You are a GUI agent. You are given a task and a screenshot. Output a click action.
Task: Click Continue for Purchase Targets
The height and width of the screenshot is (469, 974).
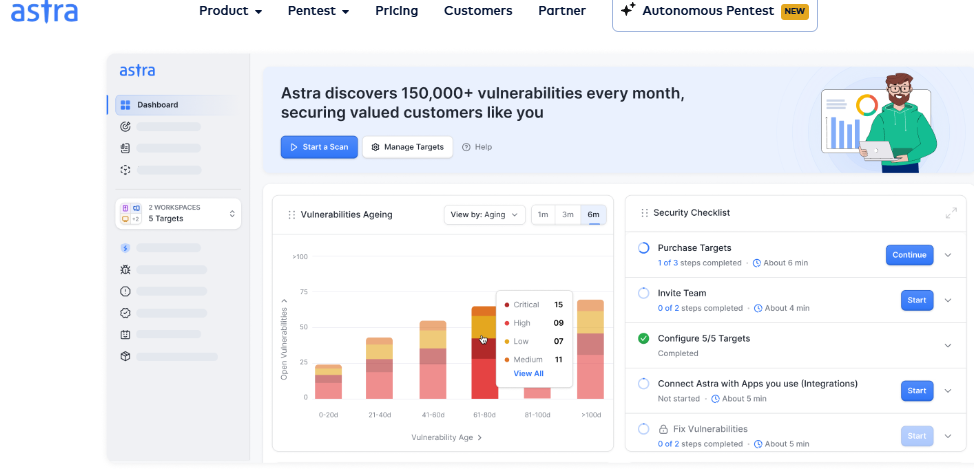909,255
